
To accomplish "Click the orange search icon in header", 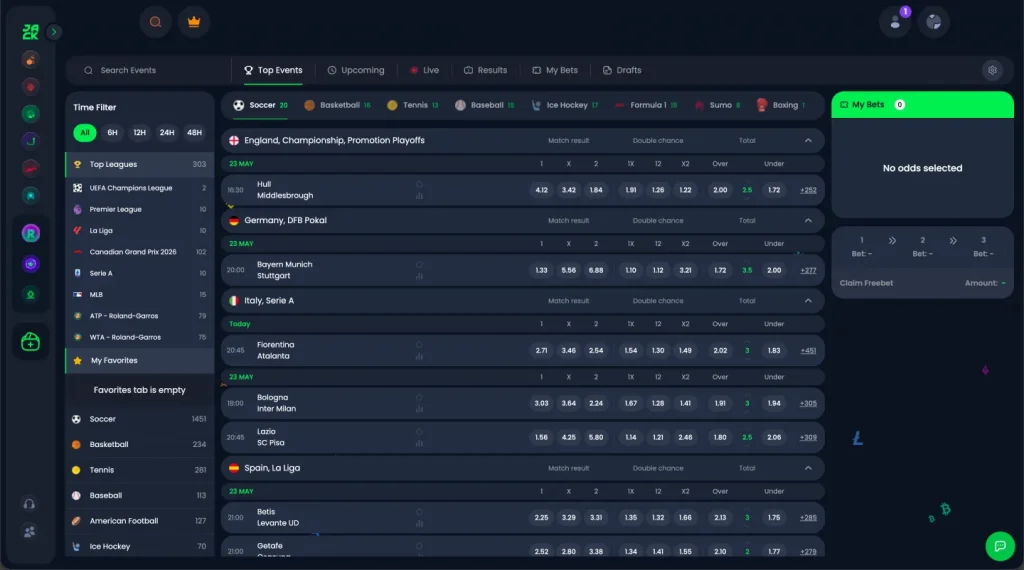I will click(155, 22).
